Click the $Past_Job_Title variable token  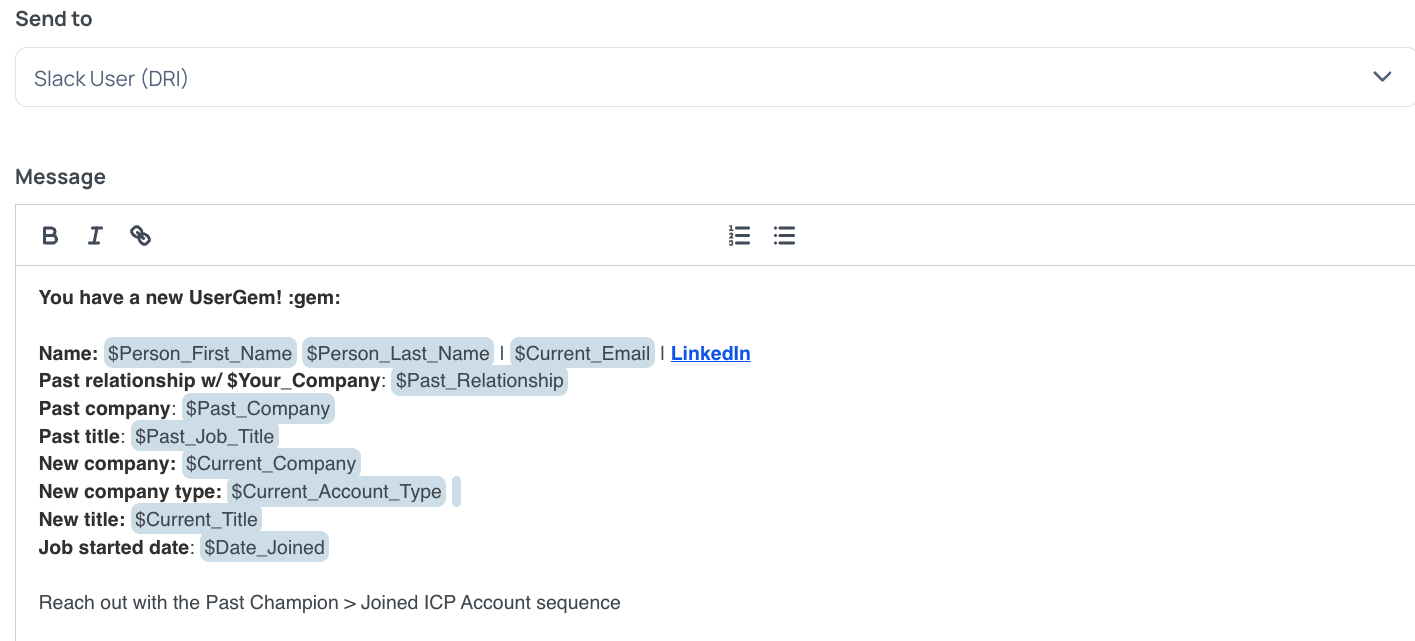coord(204,436)
